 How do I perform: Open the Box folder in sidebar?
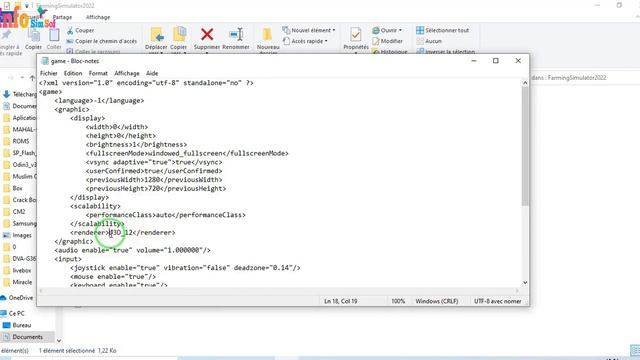13,188
